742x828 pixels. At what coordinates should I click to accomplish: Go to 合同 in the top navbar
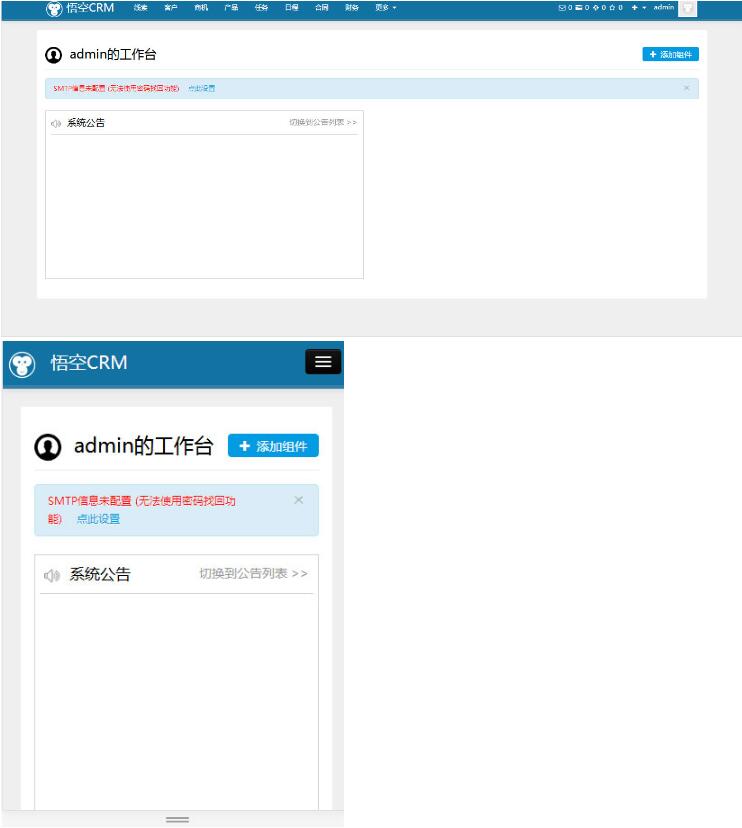pyautogui.click(x=321, y=8)
